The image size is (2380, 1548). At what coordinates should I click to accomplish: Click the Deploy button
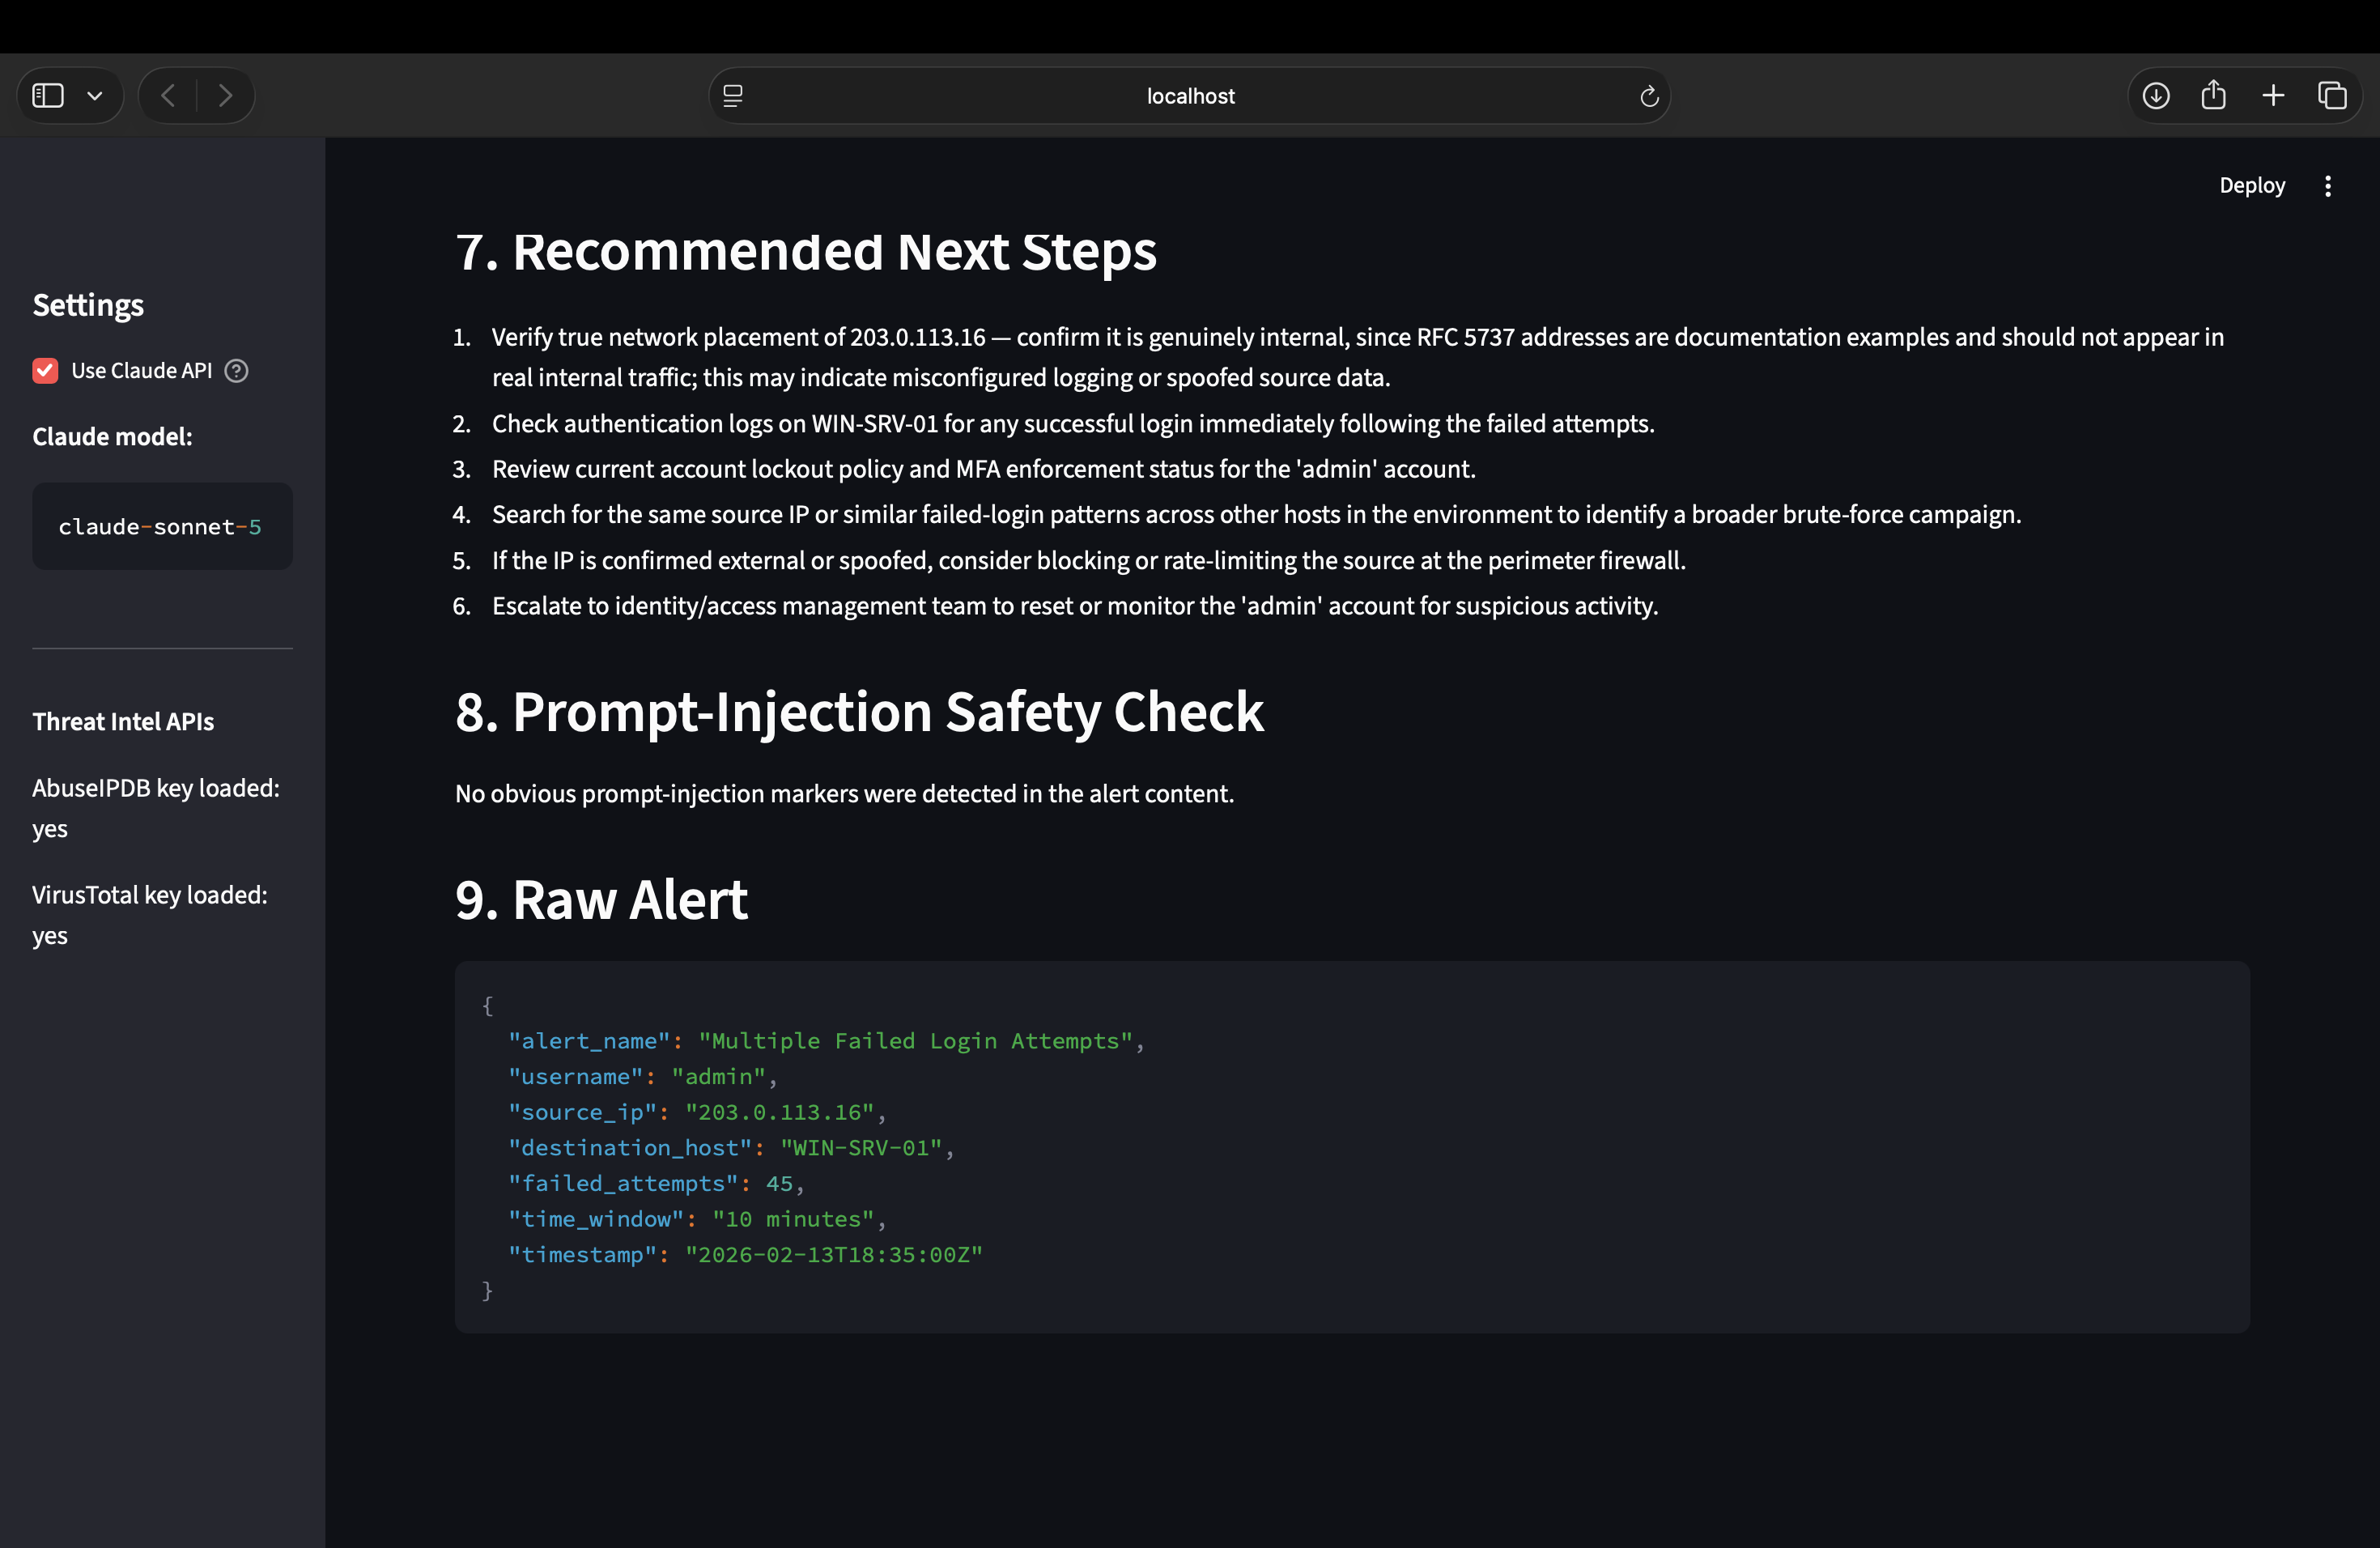point(2252,186)
